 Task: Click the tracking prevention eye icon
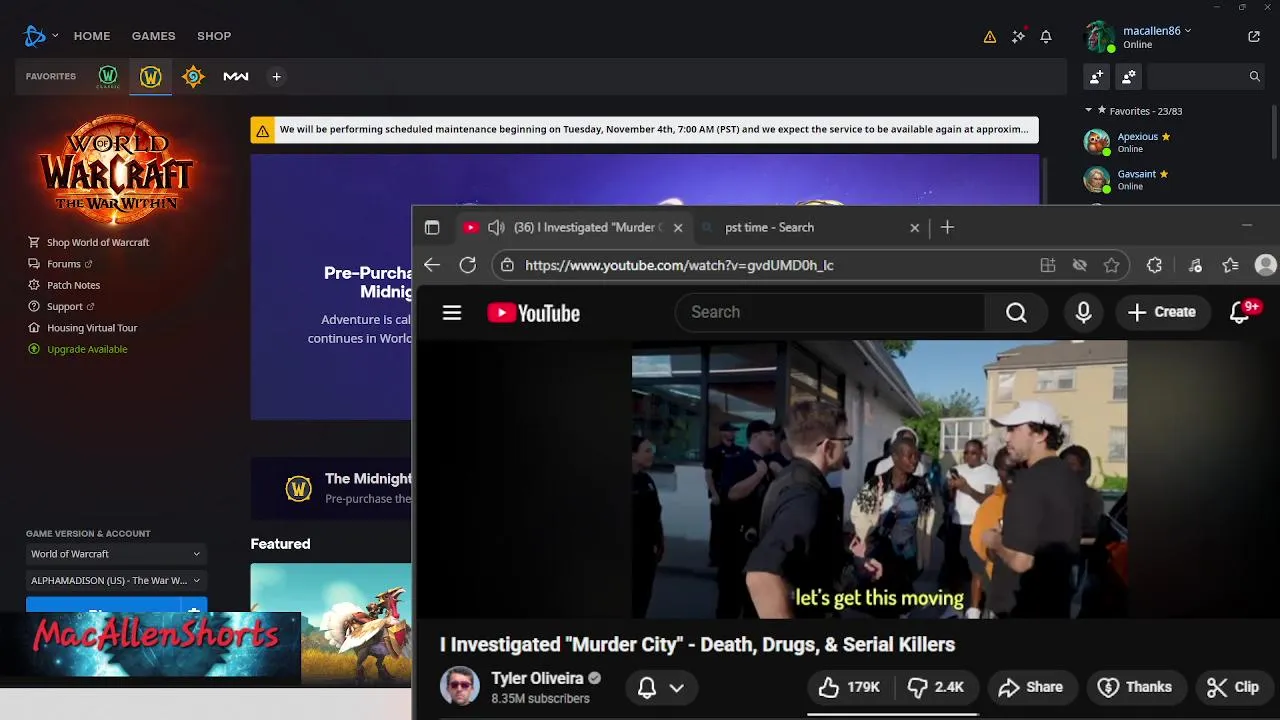click(x=1080, y=265)
